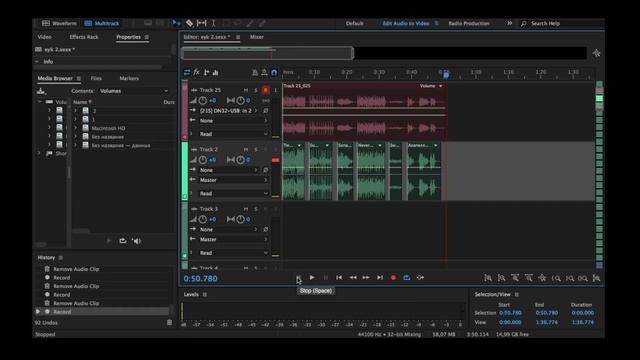Click the red Record button

393,278
